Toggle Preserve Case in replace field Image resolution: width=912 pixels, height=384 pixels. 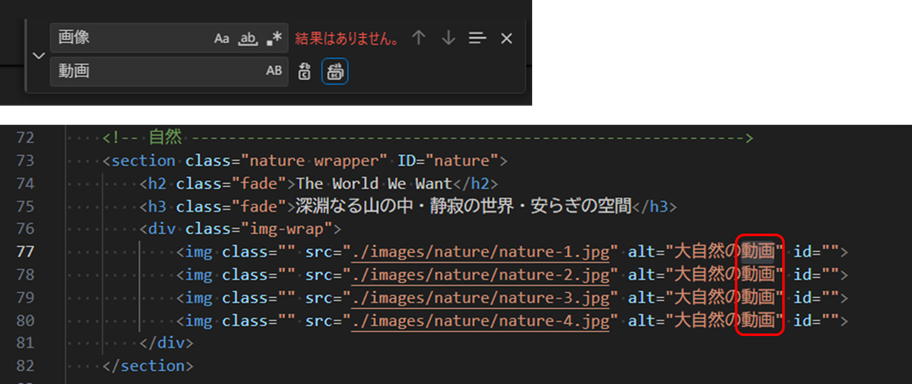pyautogui.click(x=274, y=71)
